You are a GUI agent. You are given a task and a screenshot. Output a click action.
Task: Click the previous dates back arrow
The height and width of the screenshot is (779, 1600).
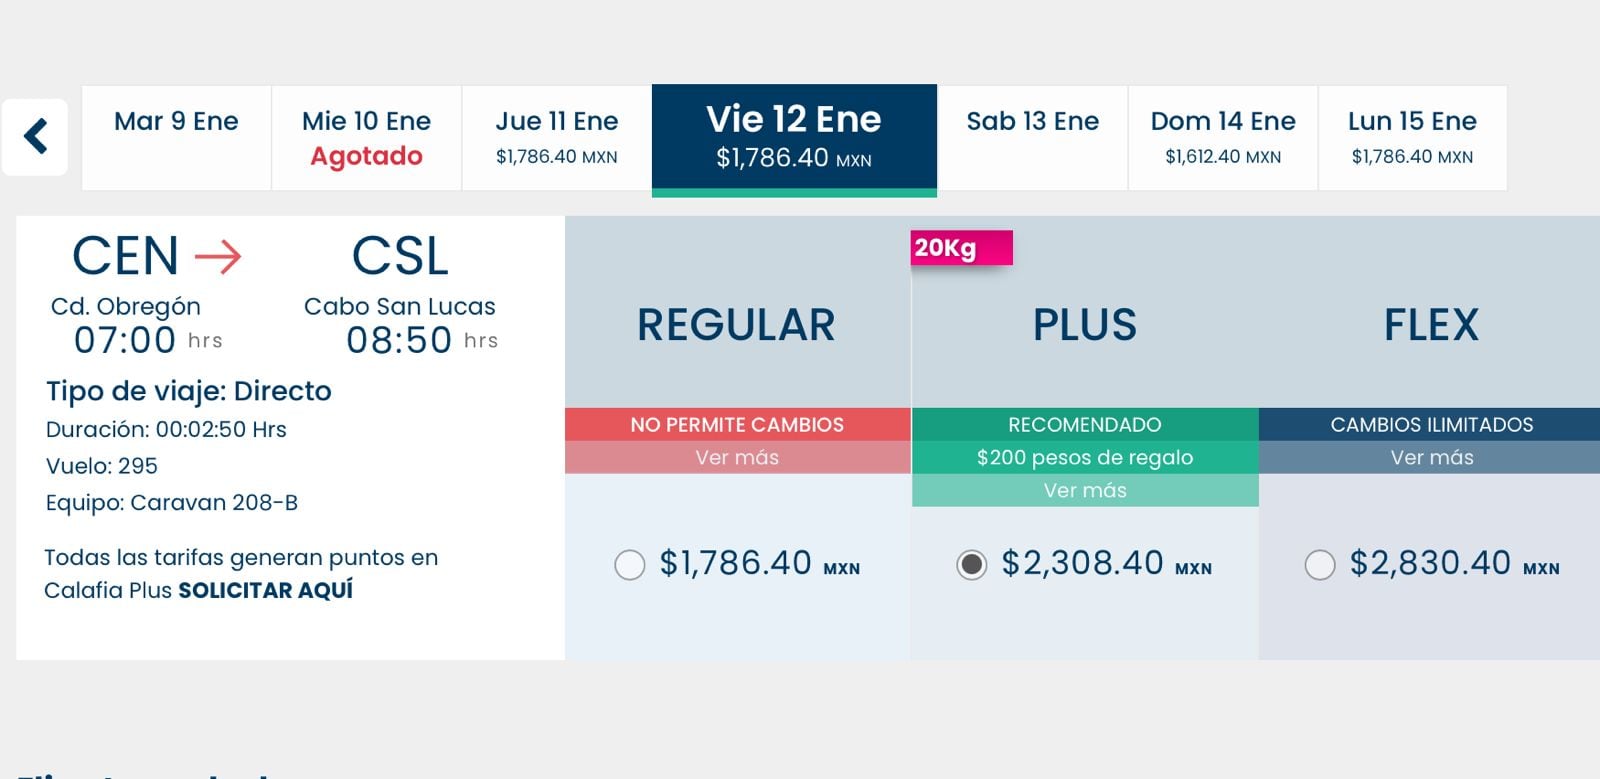tap(36, 137)
